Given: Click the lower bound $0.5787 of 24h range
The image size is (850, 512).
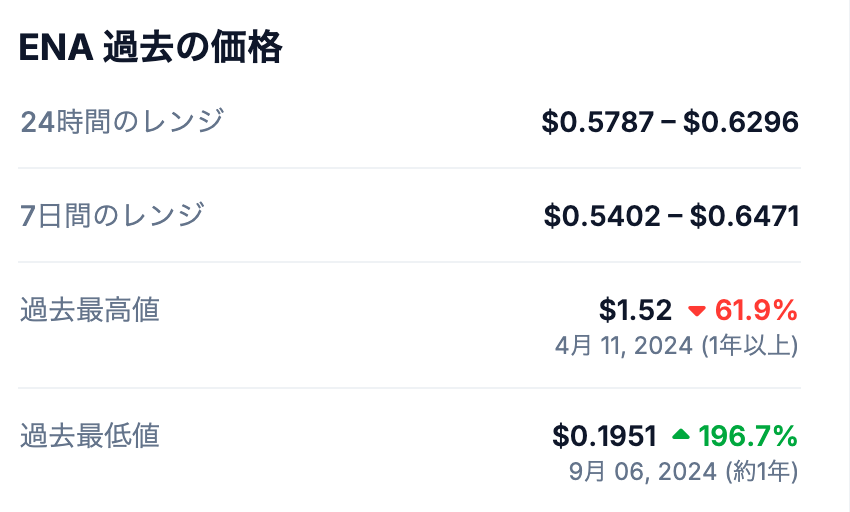Looking at the screenshot, I should pos(596,122).
